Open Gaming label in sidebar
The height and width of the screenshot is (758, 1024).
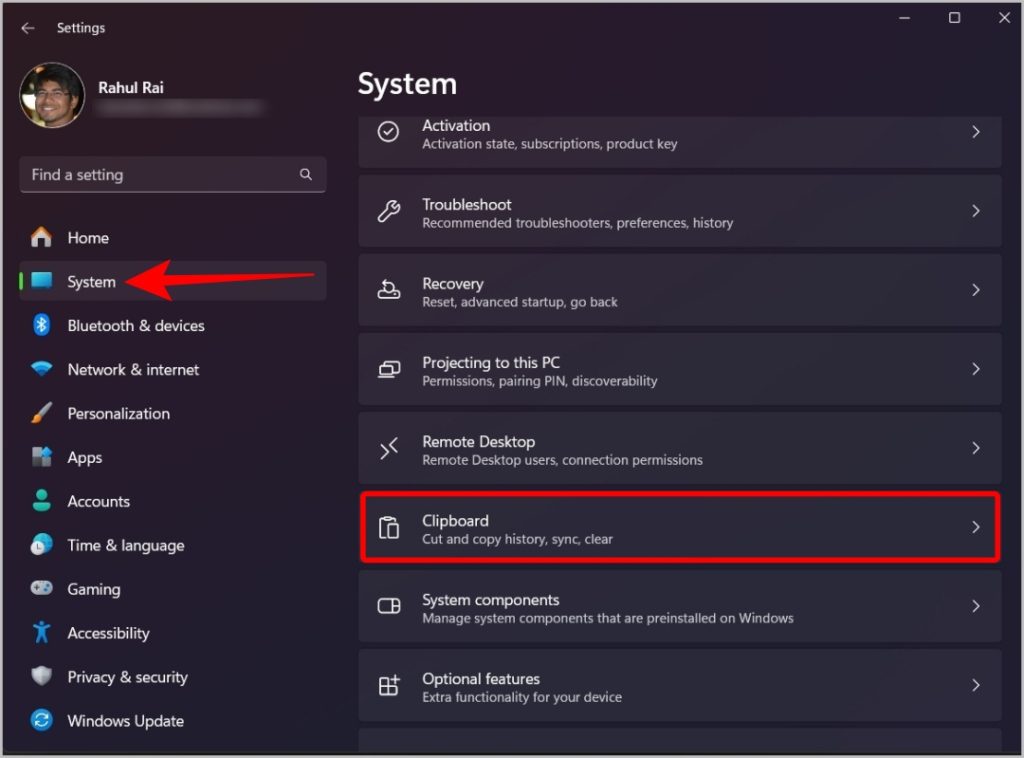click(x=94, y=590)
